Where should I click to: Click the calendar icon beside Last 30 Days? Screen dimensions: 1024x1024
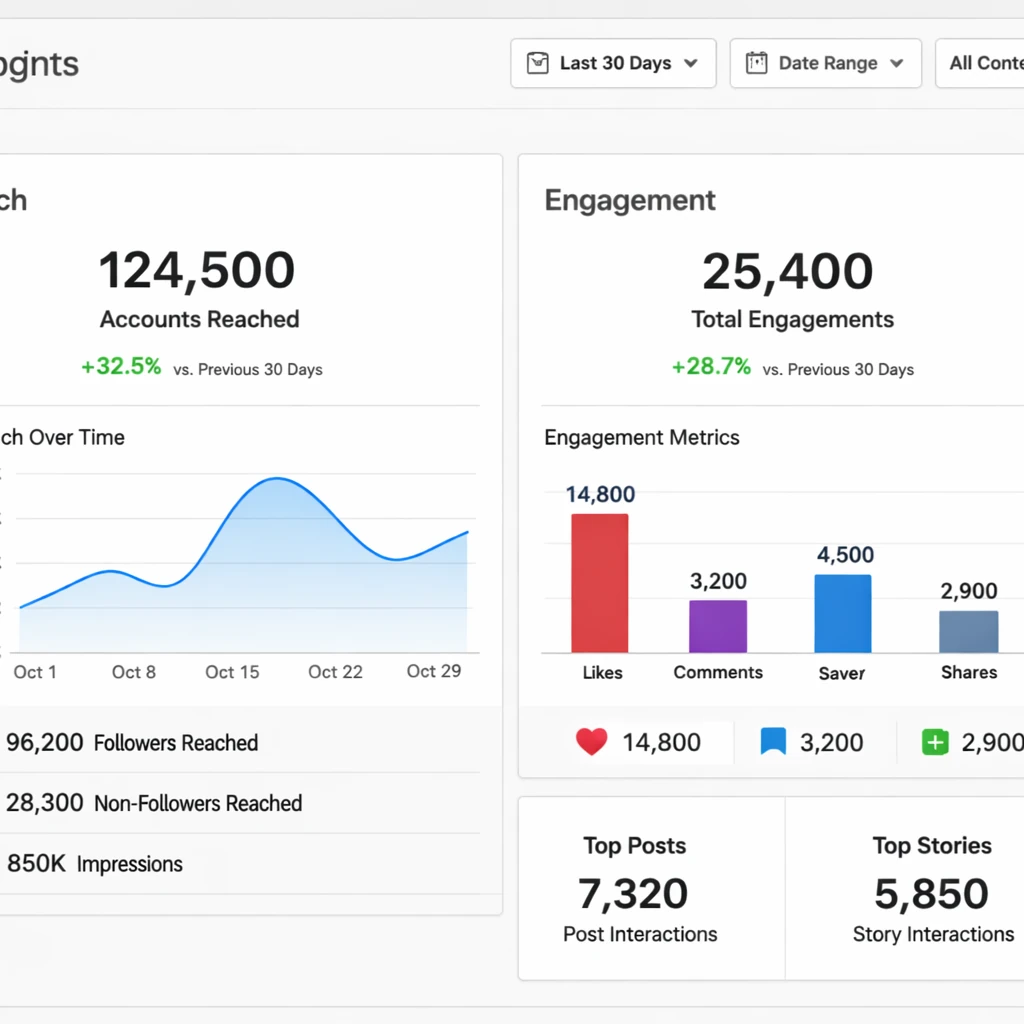click(x=537, y=63)
